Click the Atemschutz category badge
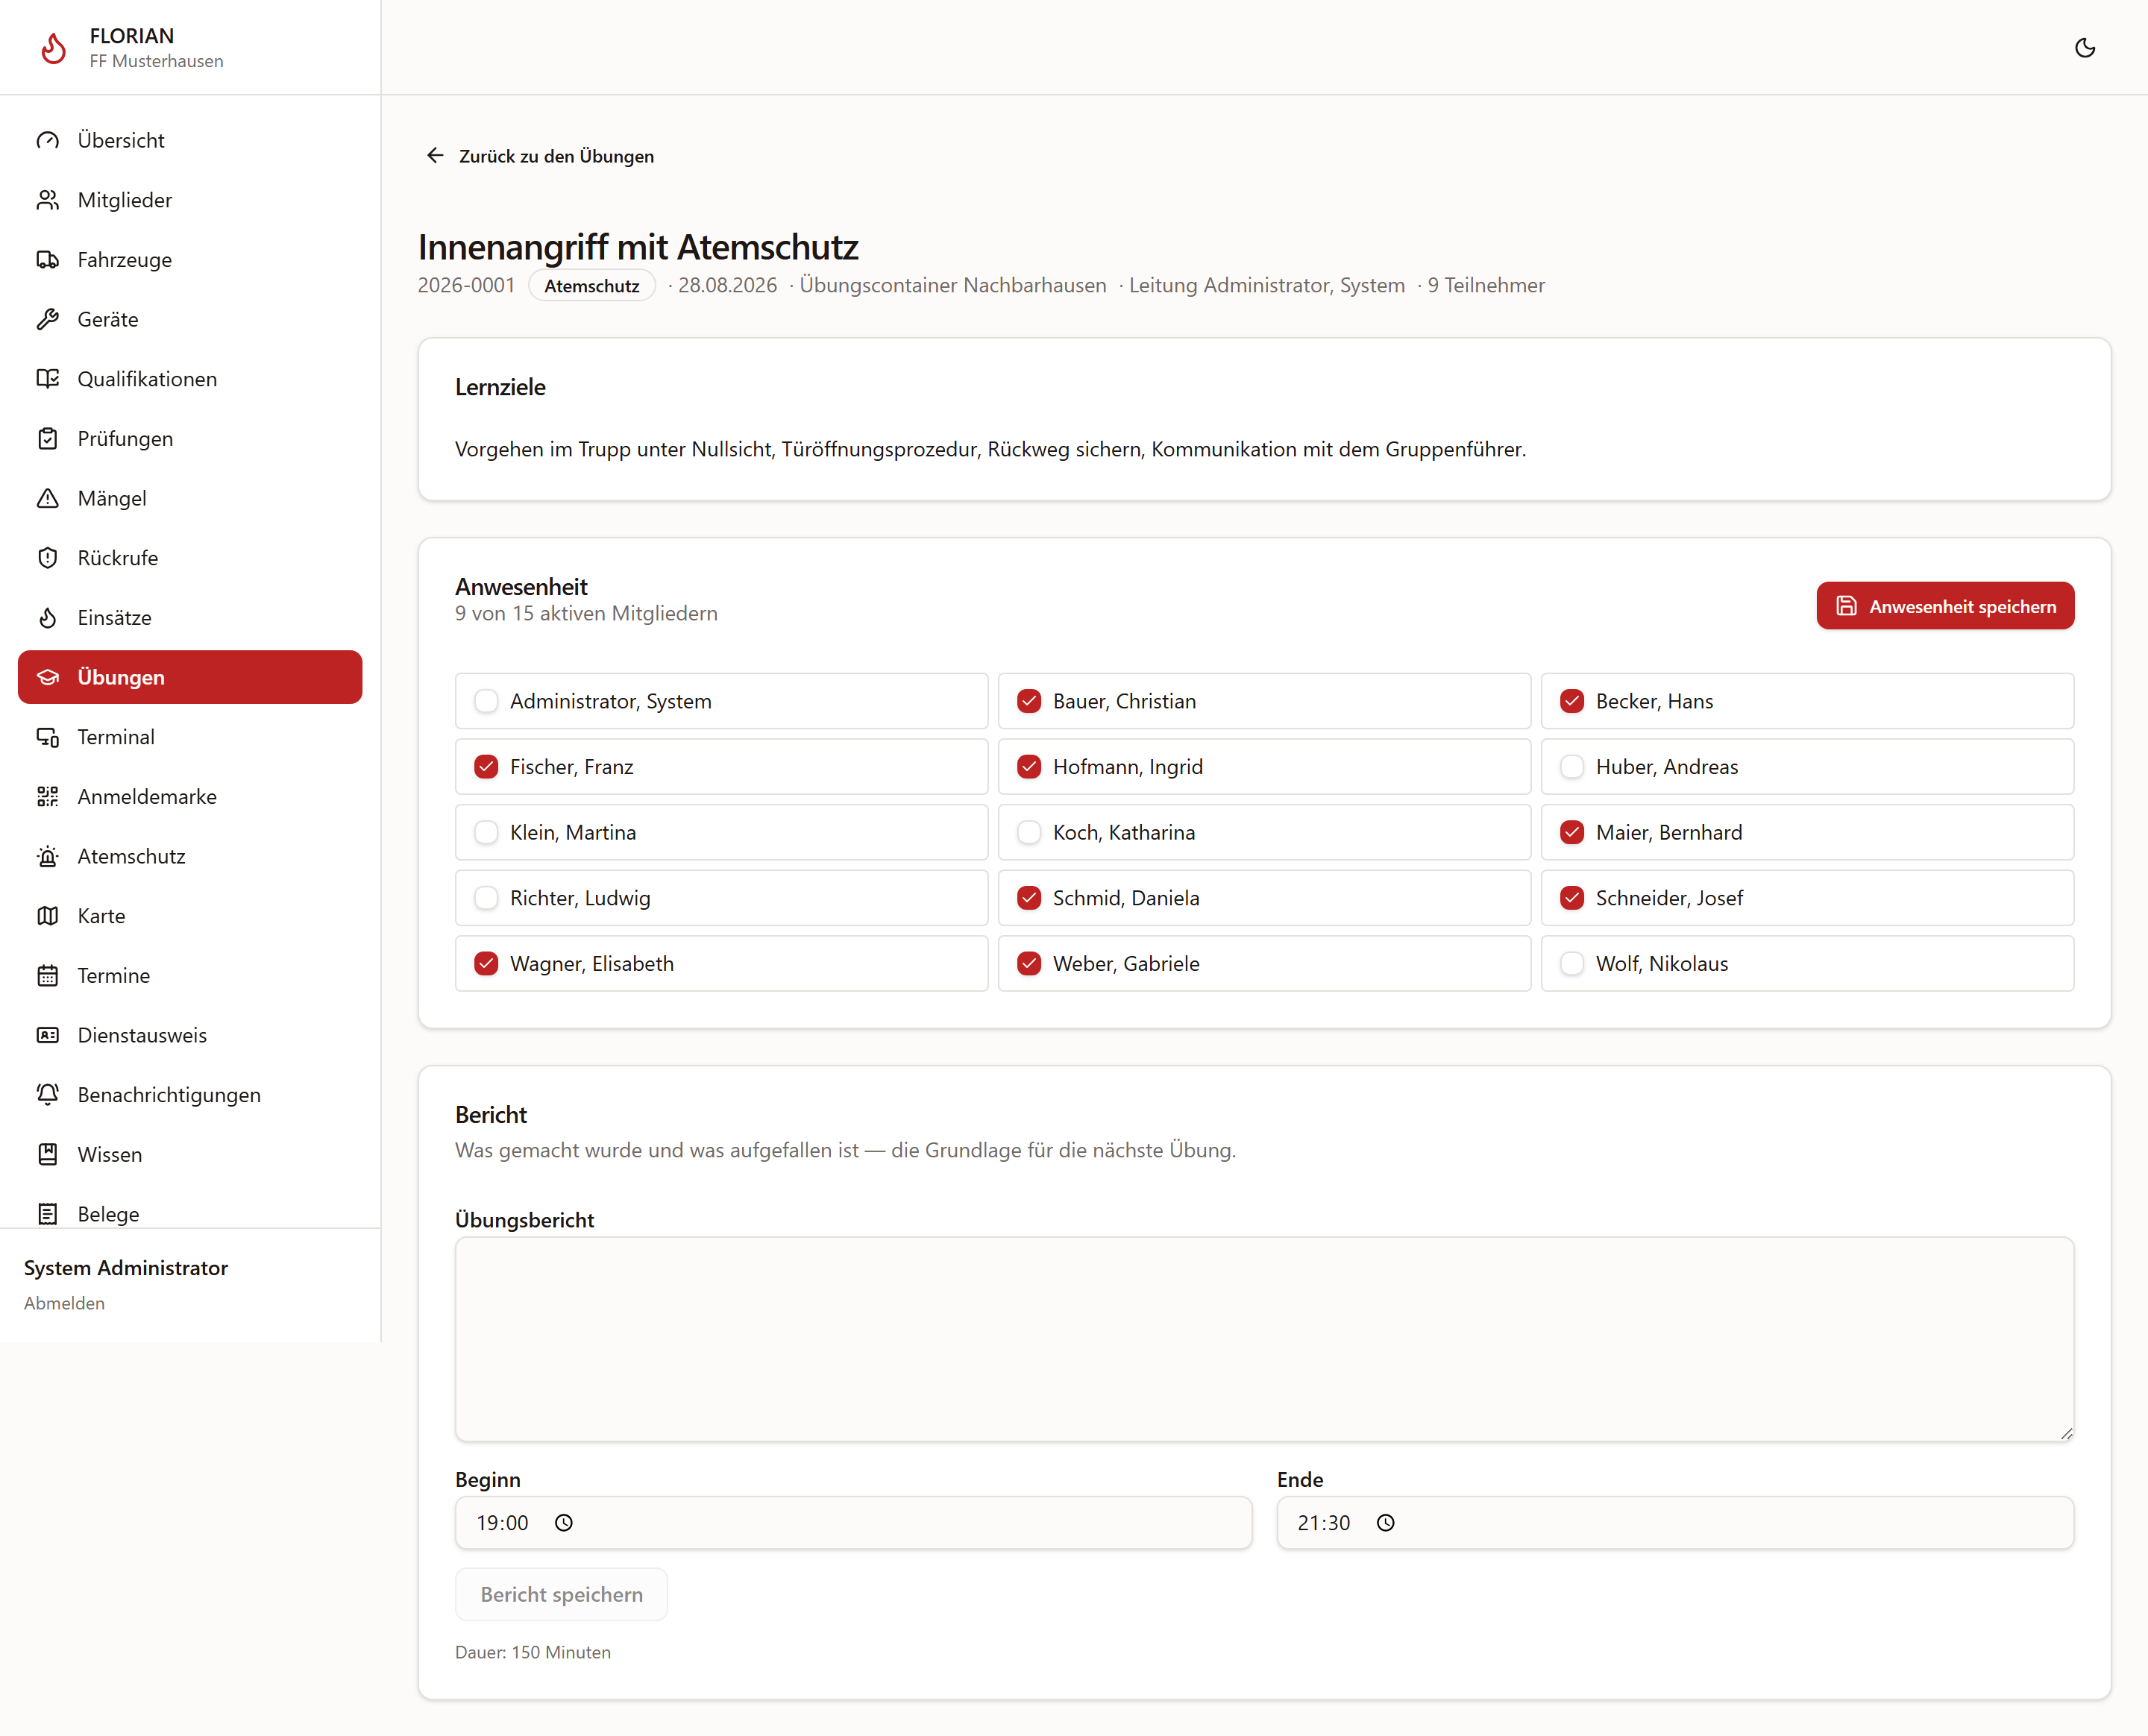2148x1736 pixels. coord(592,286)
